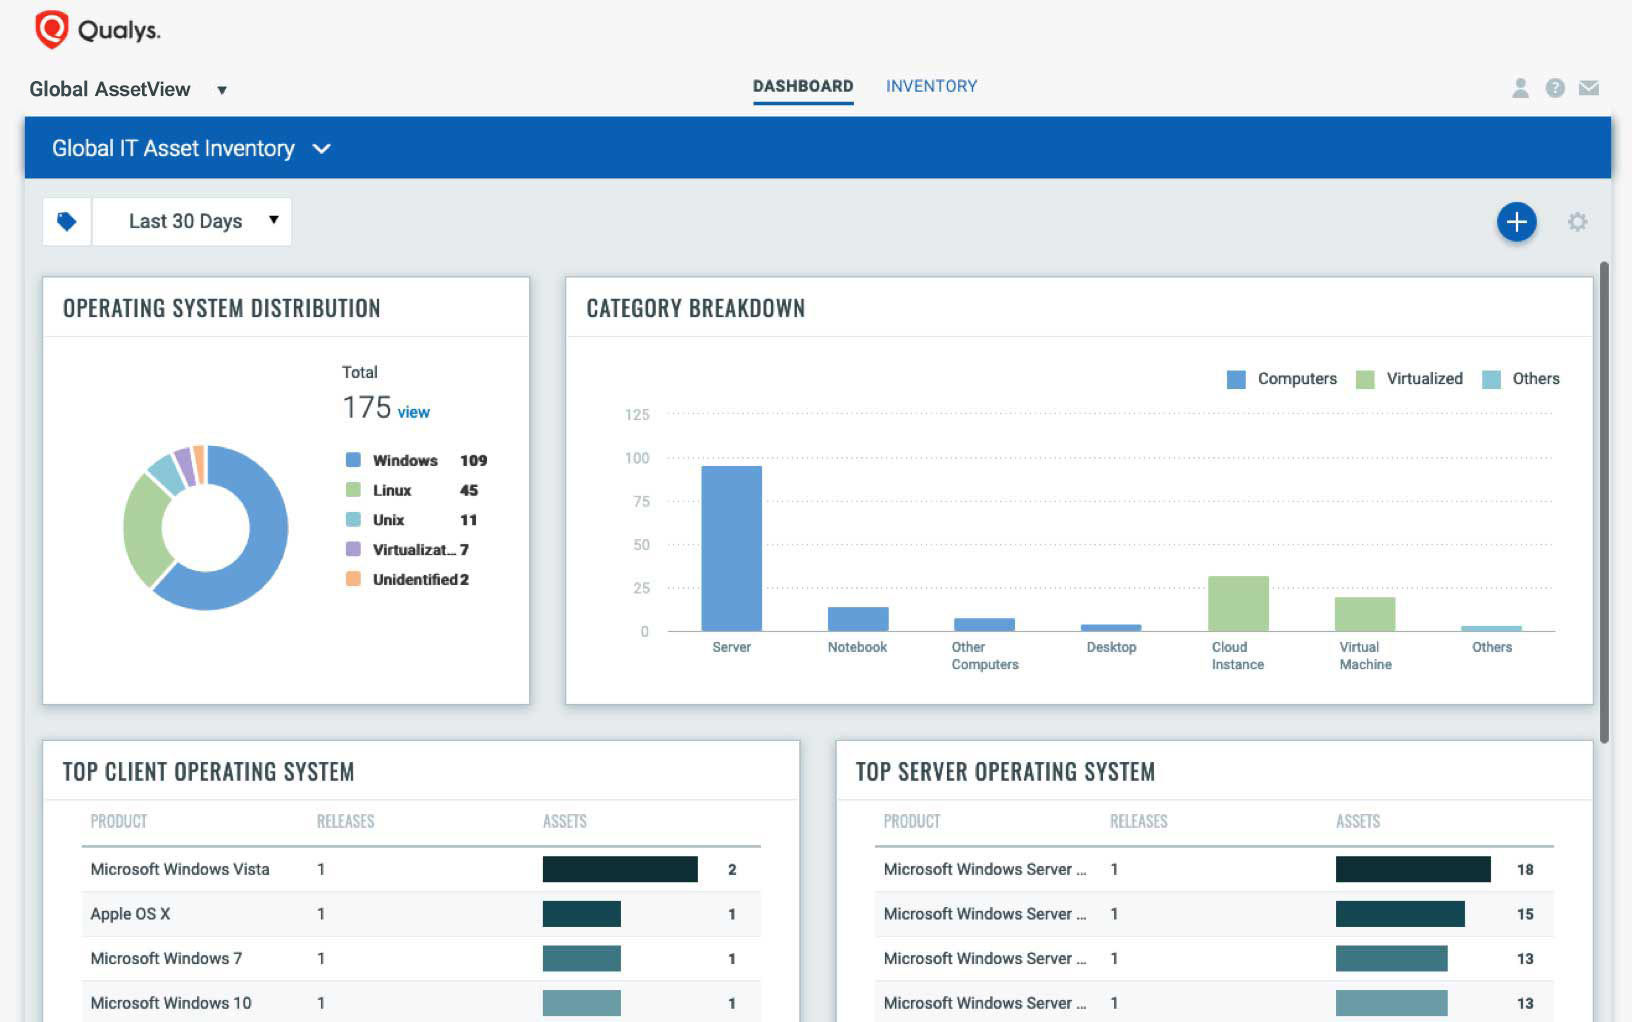Open the dashboard settings gear icon
The image size is (1632, 1022).
[x=1578, y=222]
